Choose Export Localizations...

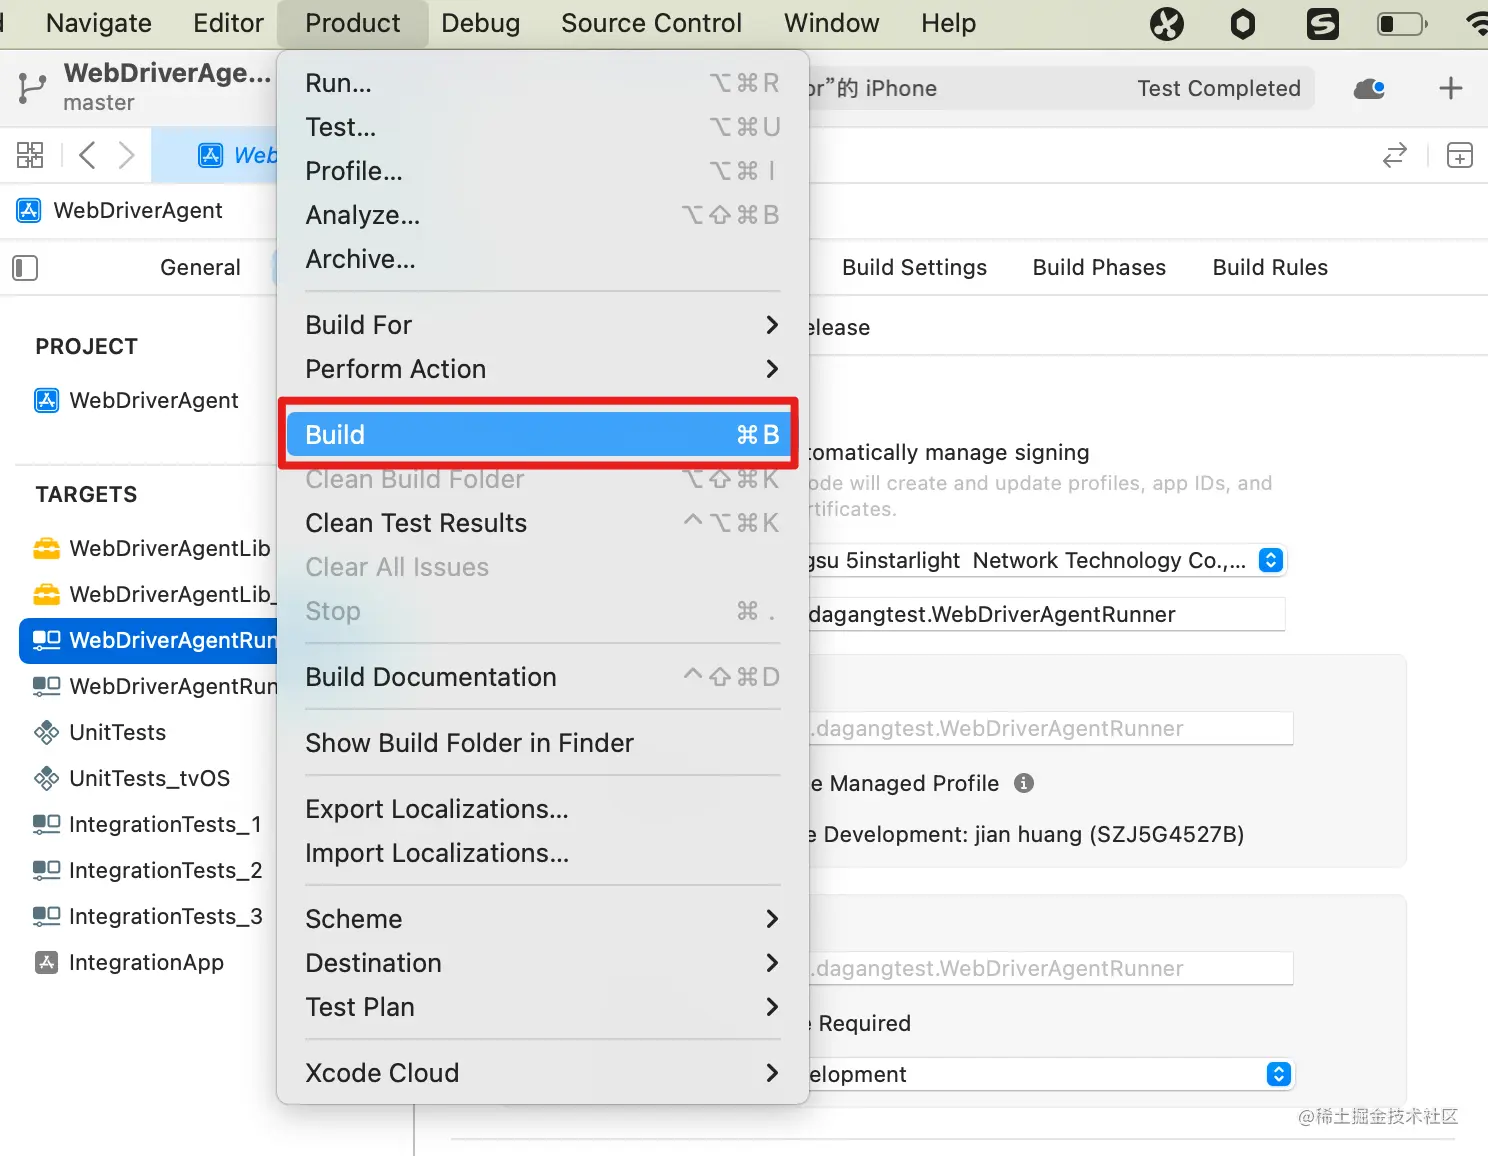(x=542, y=809)
